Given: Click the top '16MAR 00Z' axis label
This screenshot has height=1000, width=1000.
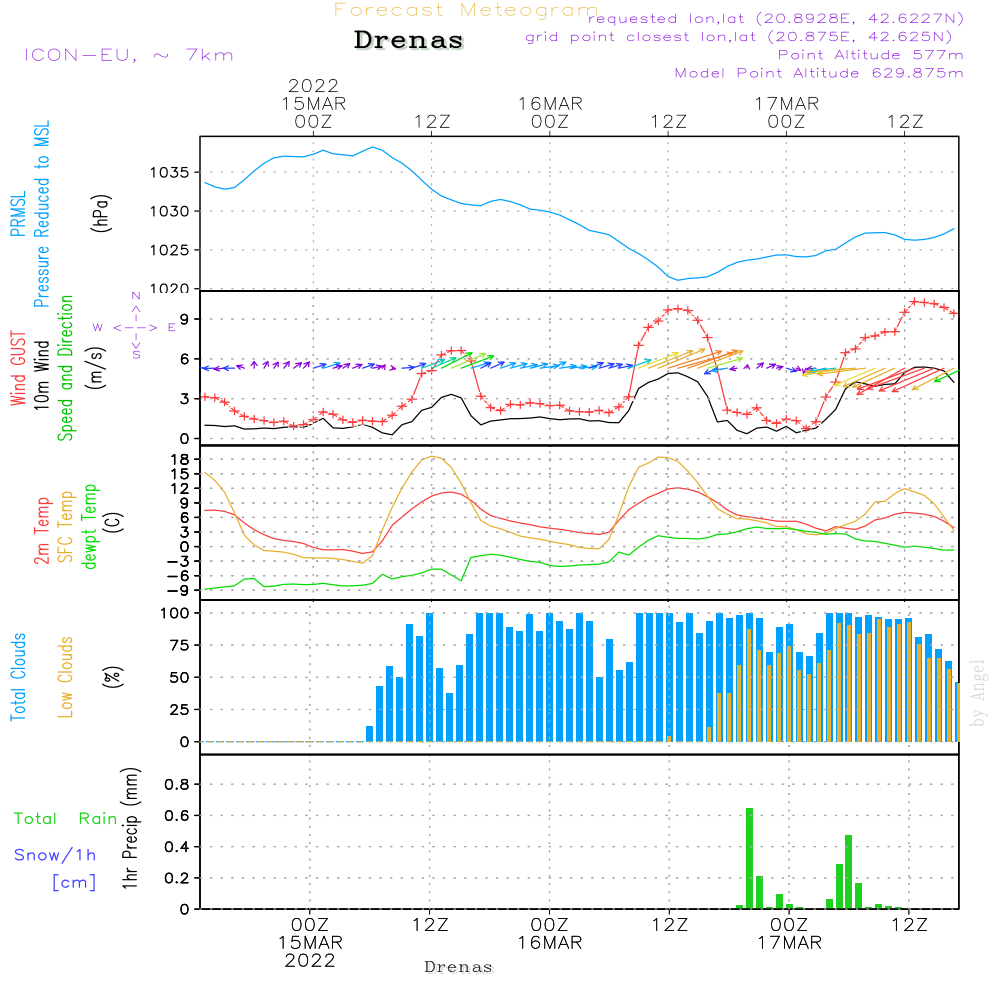Looking at the screenshot, I should (x=550, y=112).
